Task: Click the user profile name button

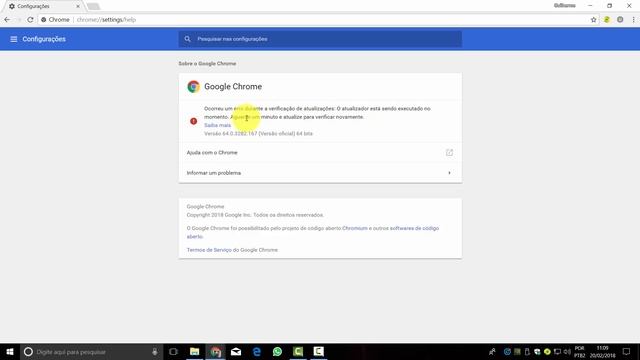Action: pyautogui.click(x=564, y=6)
